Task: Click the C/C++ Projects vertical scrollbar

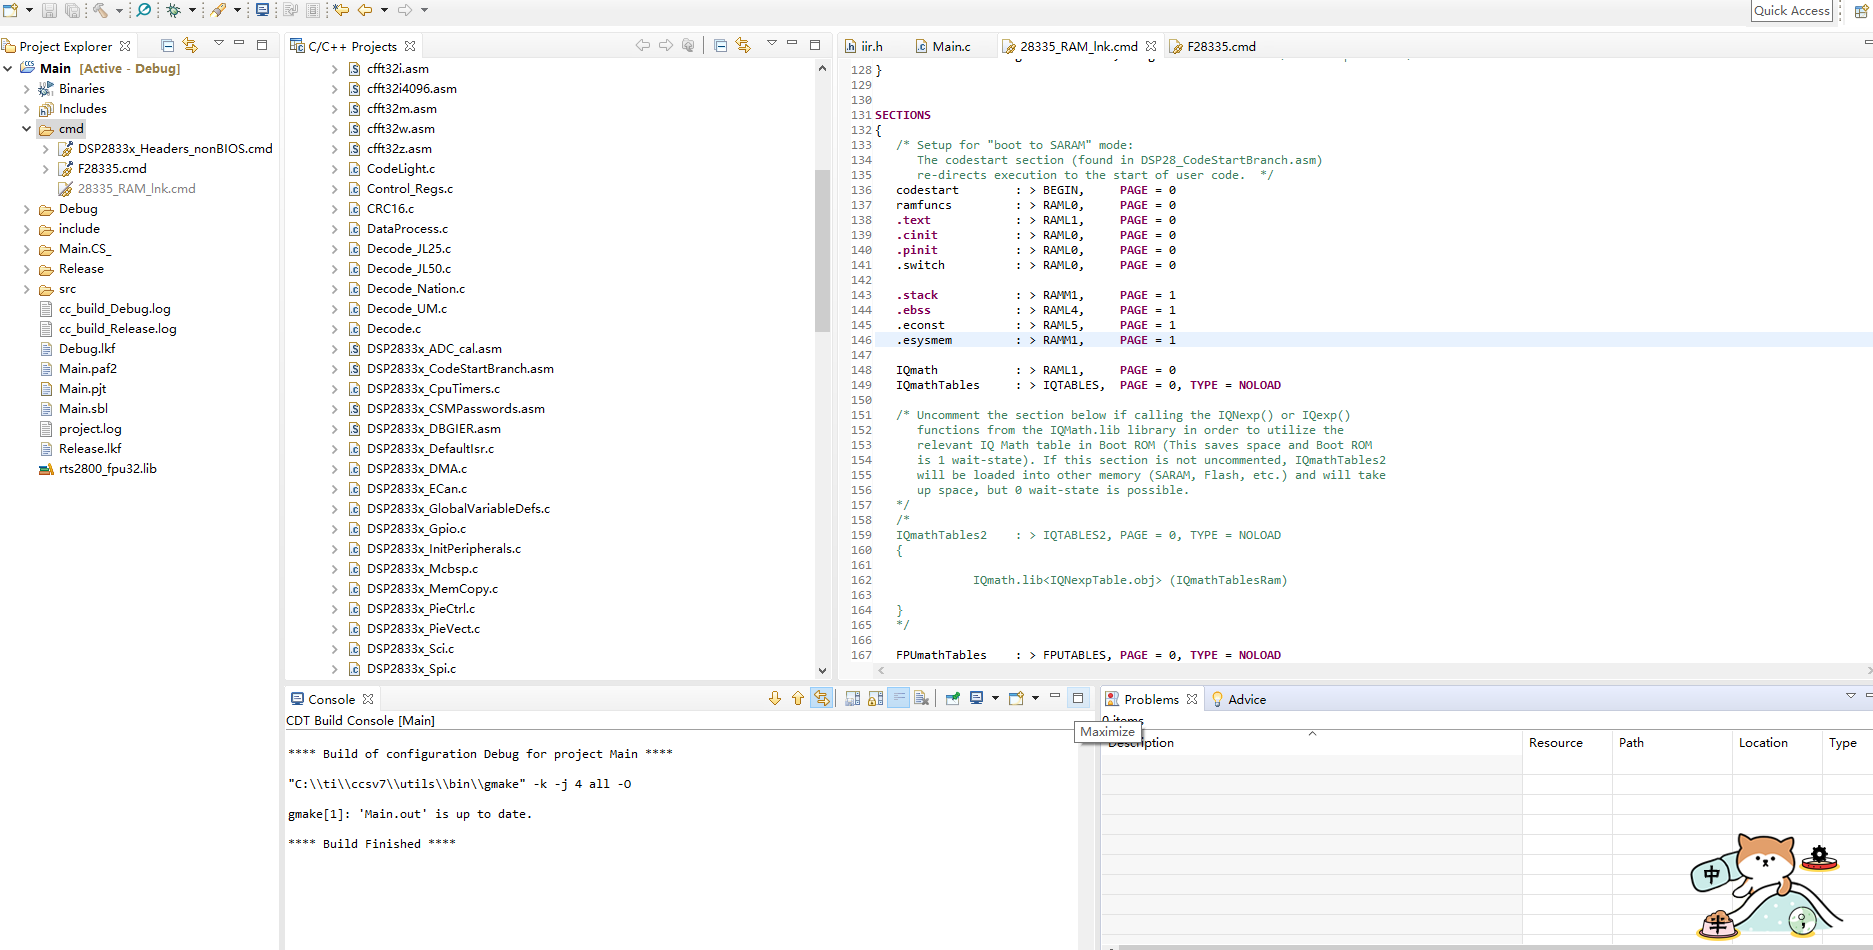Action: coord(822,250)
